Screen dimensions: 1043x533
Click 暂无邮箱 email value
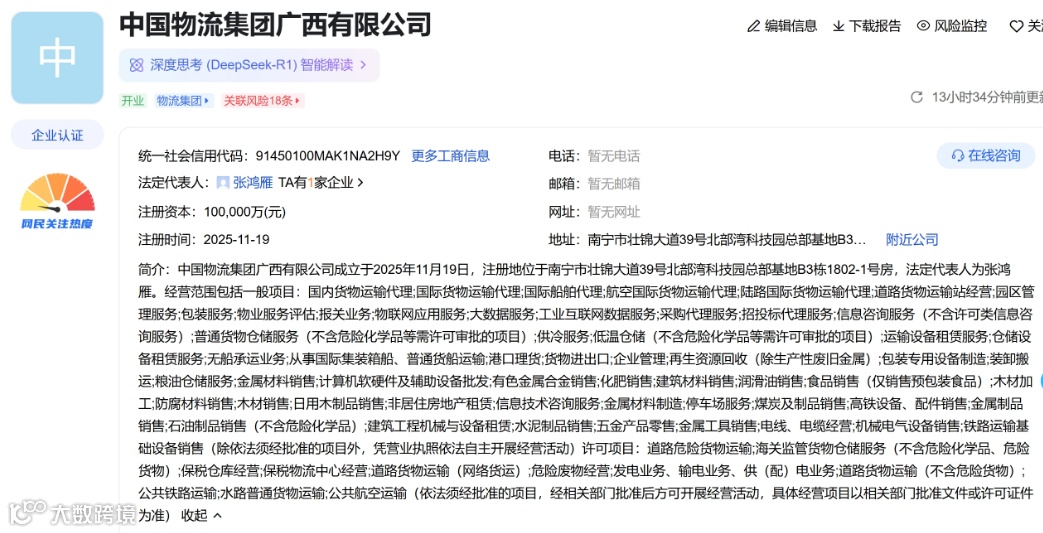(x=613, y=184)
